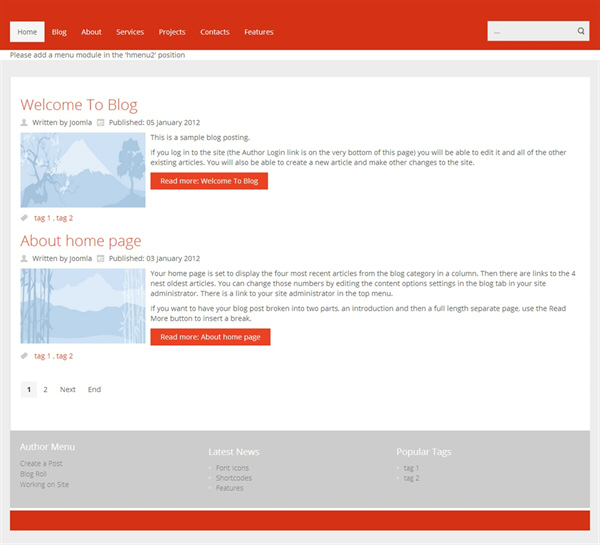Click author icon under About home page
The image size is (600, 545).
coord(24,258)
